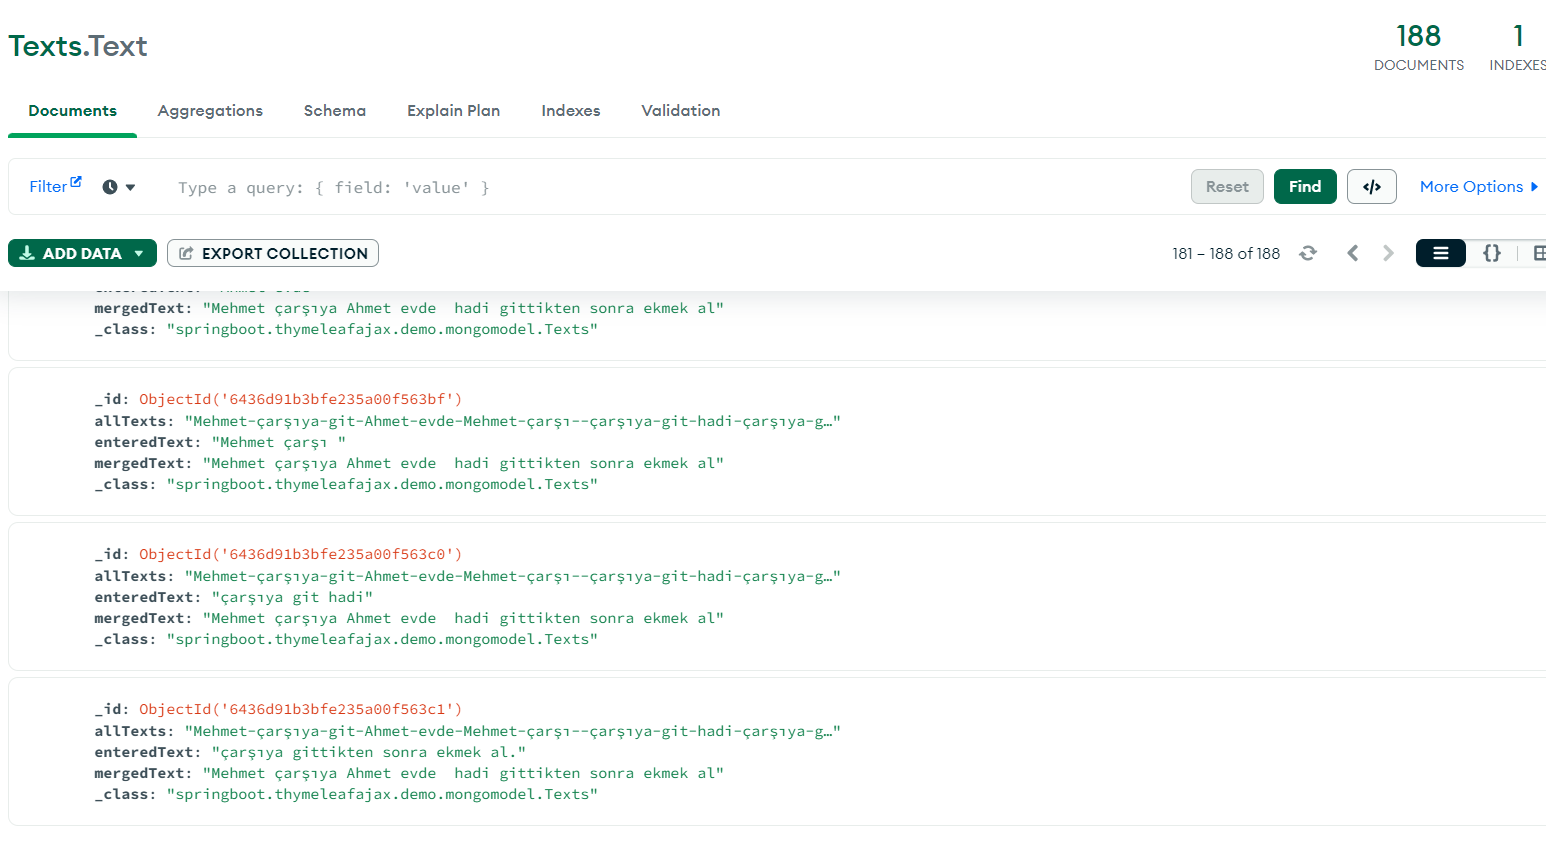Viewport: 1546px width, 842px height.
Task: Switch to JSON view
Action: point(1491,253)
